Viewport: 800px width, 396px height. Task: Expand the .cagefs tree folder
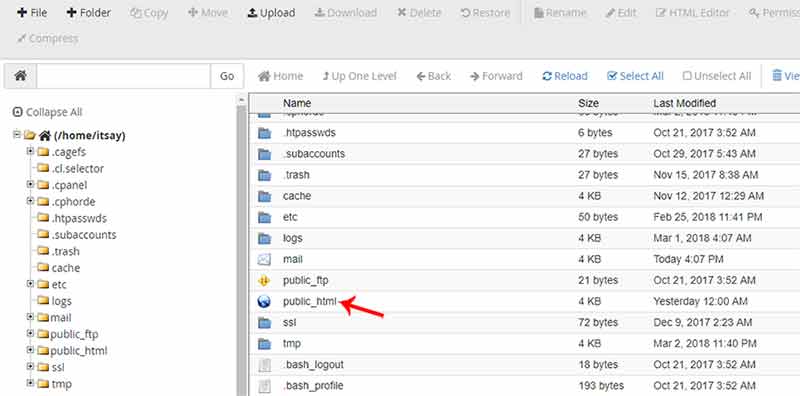(x=30, y=151)
